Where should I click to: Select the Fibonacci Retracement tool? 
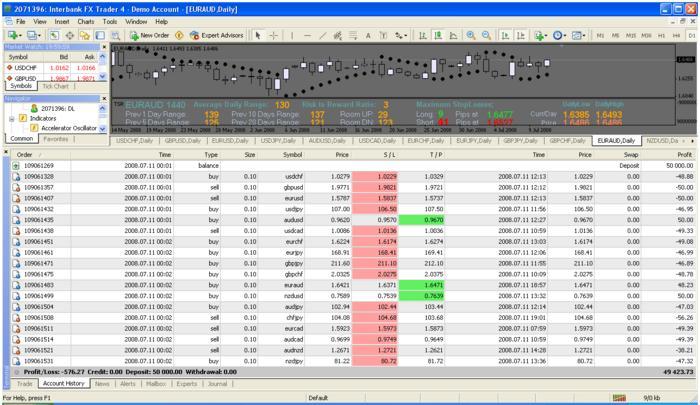pyautogui.click(x=353, y=35)
